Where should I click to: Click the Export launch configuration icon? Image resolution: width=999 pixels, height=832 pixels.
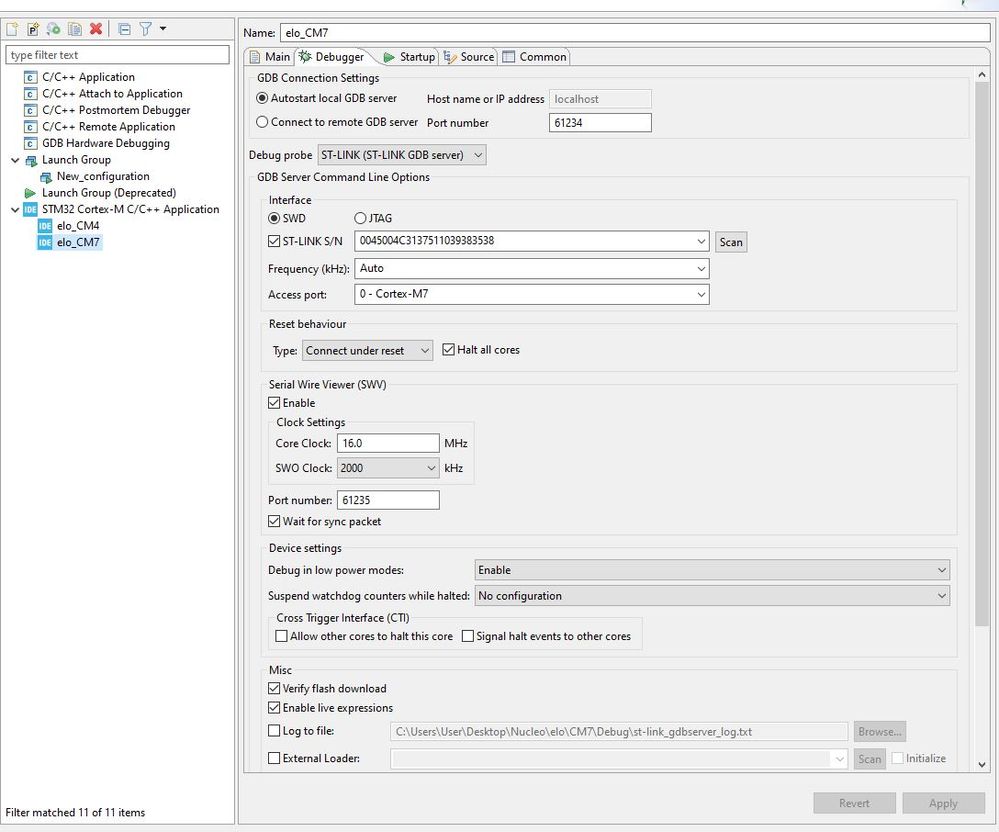coord(54,29)
